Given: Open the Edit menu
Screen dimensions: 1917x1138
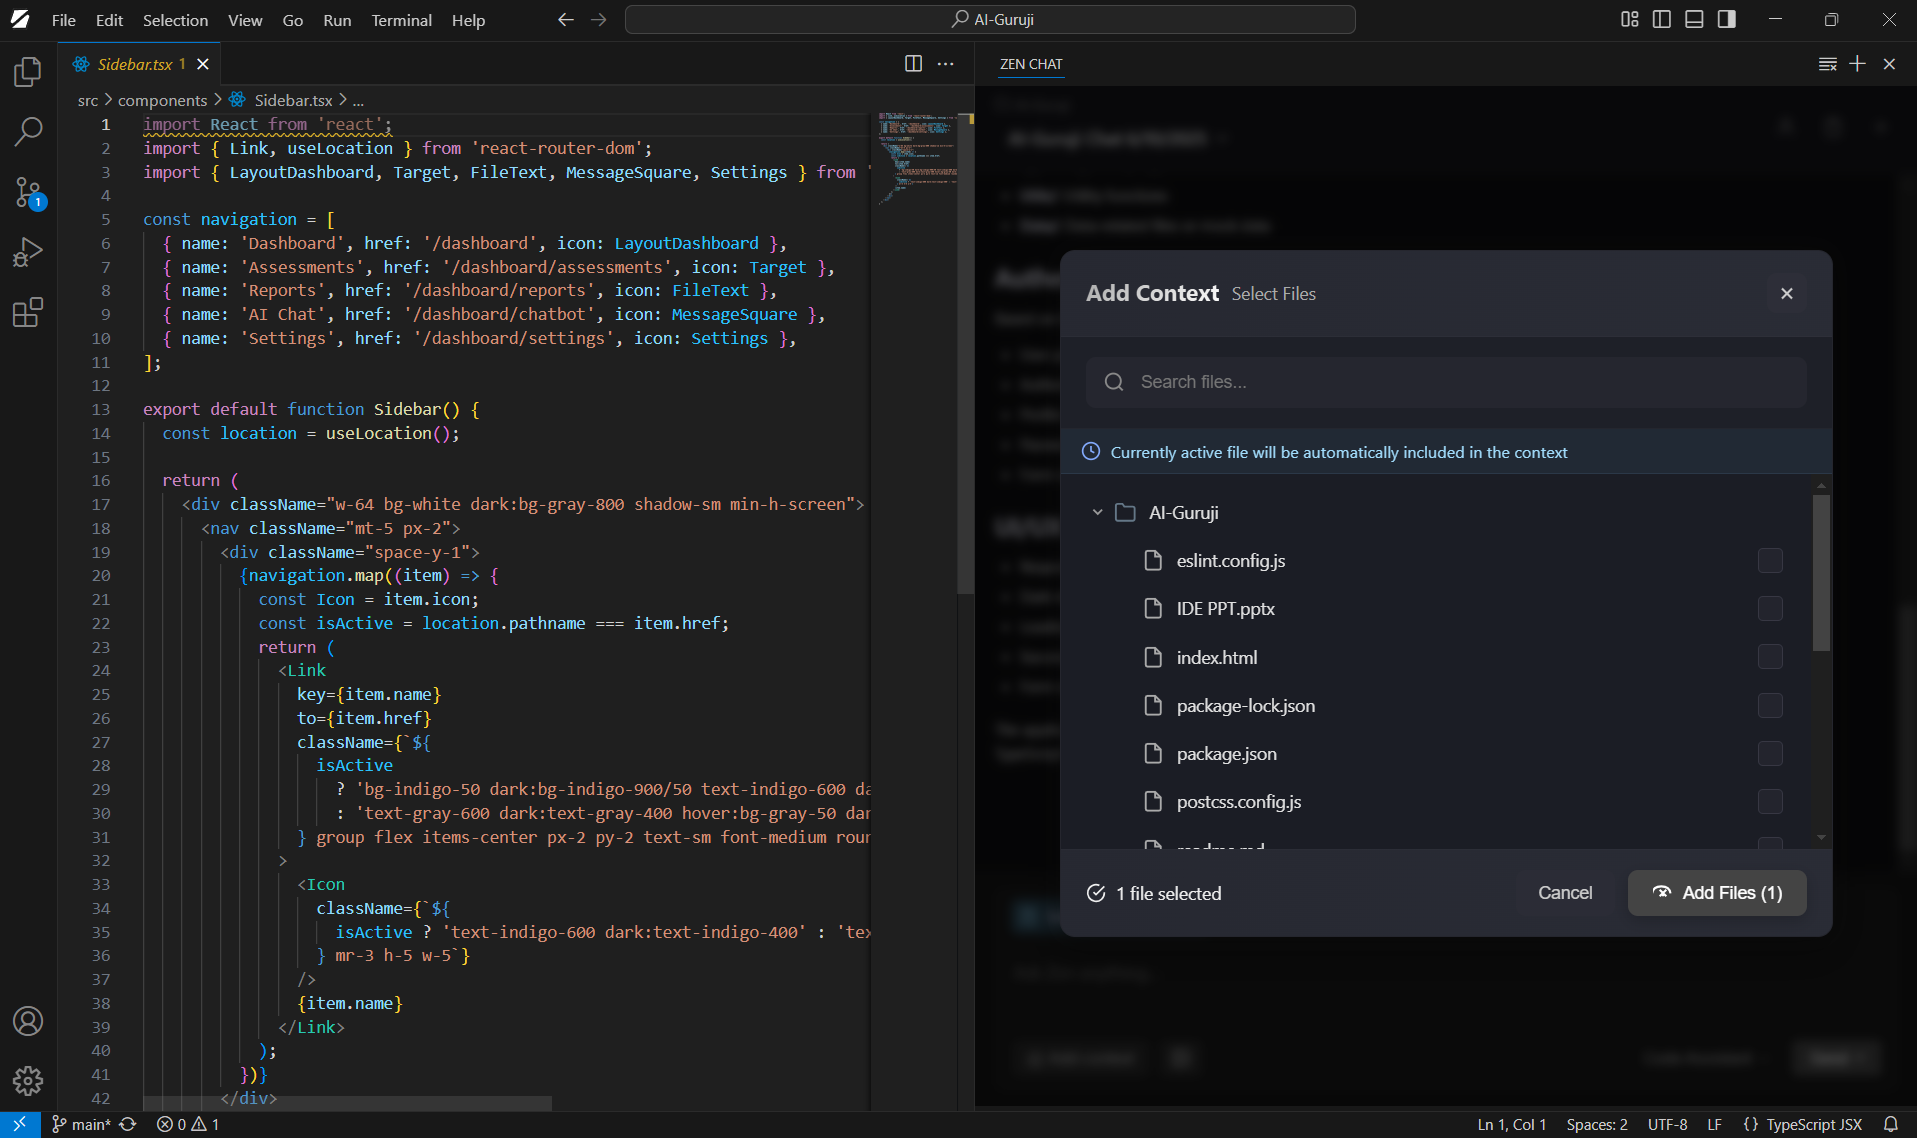Looking at the screenshot, I should tap(109, 20).
